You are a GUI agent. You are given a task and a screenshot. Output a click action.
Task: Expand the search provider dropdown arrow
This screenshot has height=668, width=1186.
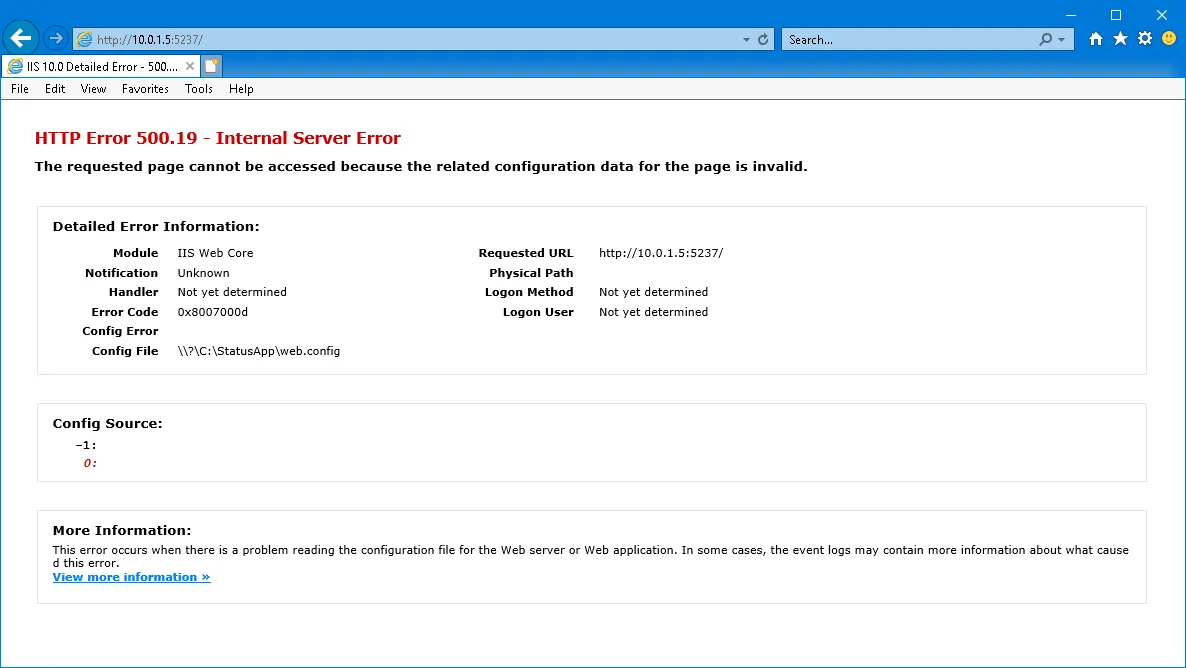1061,39
